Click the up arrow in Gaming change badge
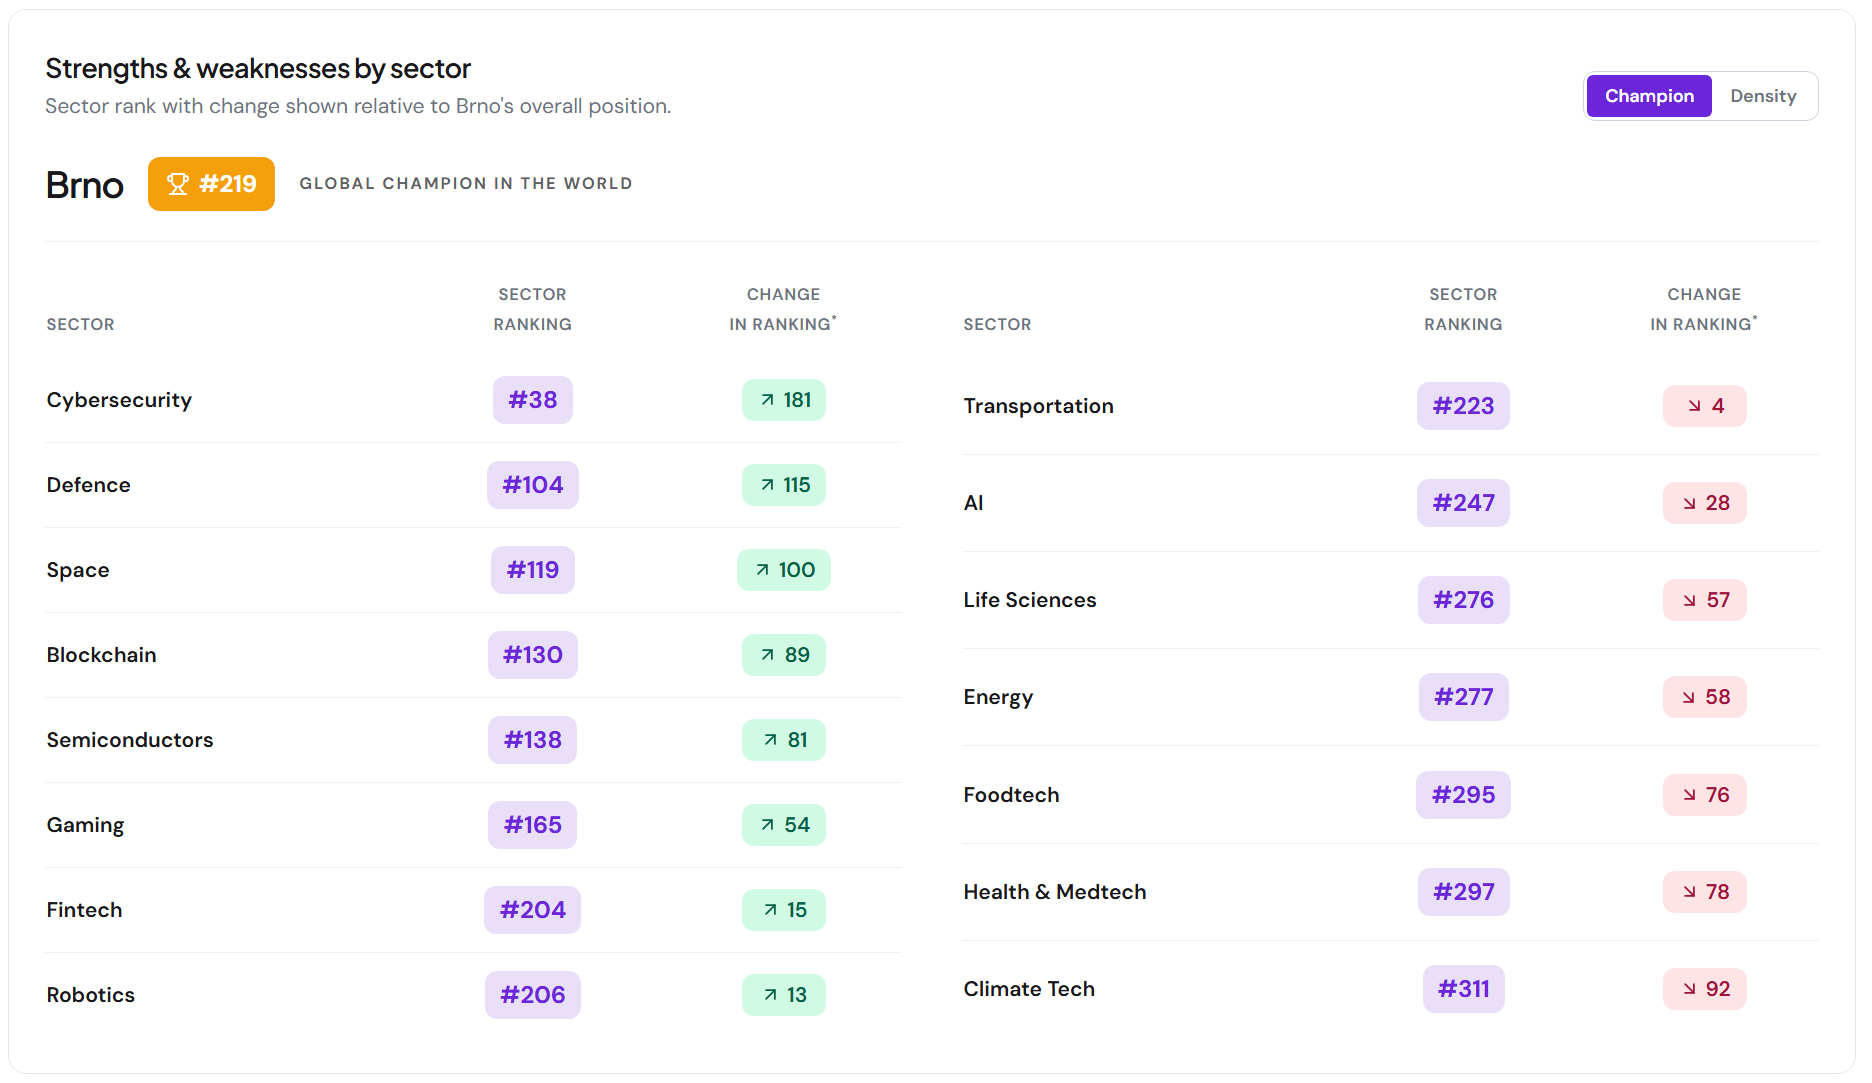1872x1083 pixels. [x=767, y=825]
